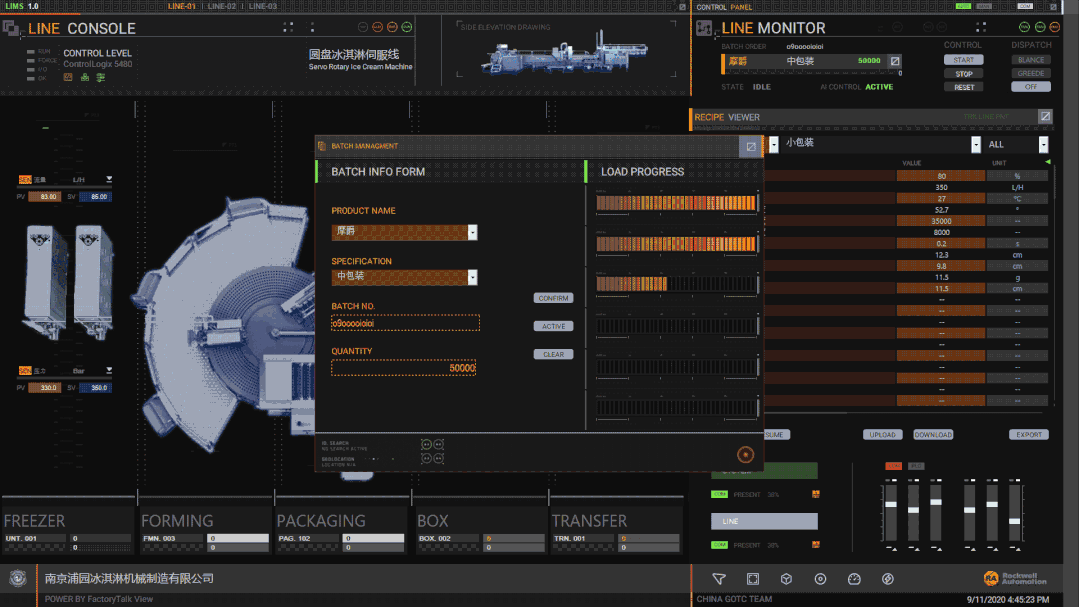Image resolution: width=1079 pixels, height=607 pixels.
Task: Switch to the LINE-02 tab
Action: point(222,6)
